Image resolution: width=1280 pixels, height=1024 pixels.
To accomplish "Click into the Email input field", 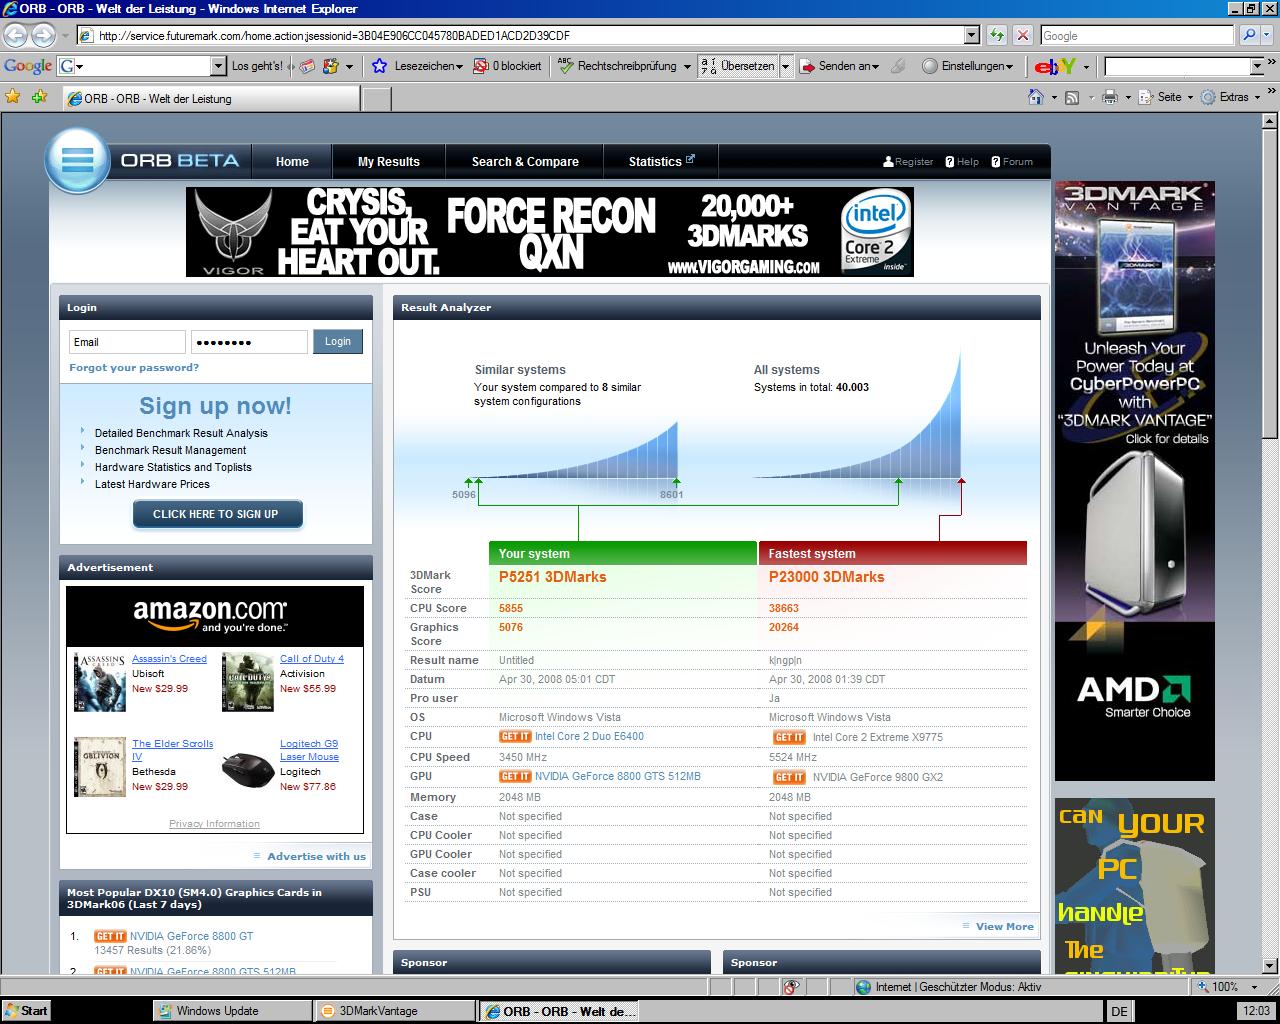I will click(x=127, y=342).
